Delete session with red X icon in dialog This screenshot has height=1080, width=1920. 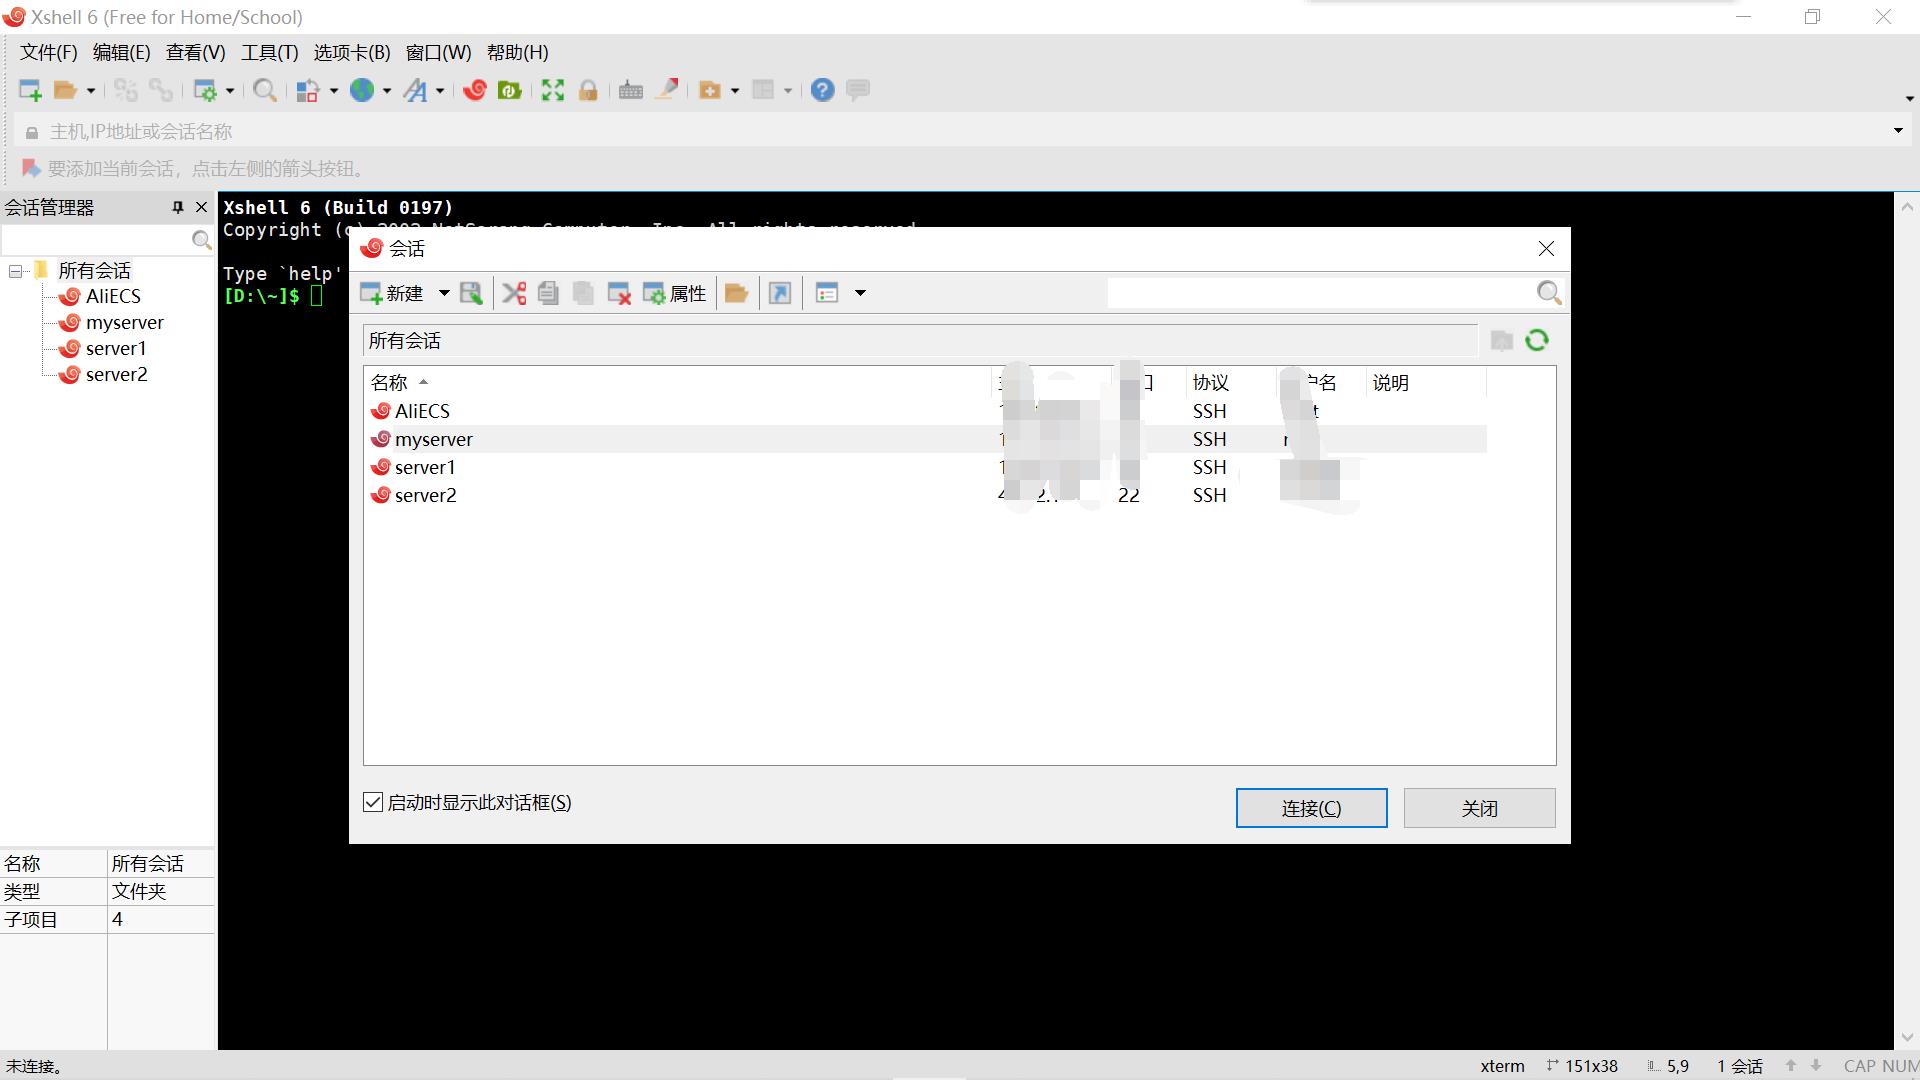click(619, 293)
